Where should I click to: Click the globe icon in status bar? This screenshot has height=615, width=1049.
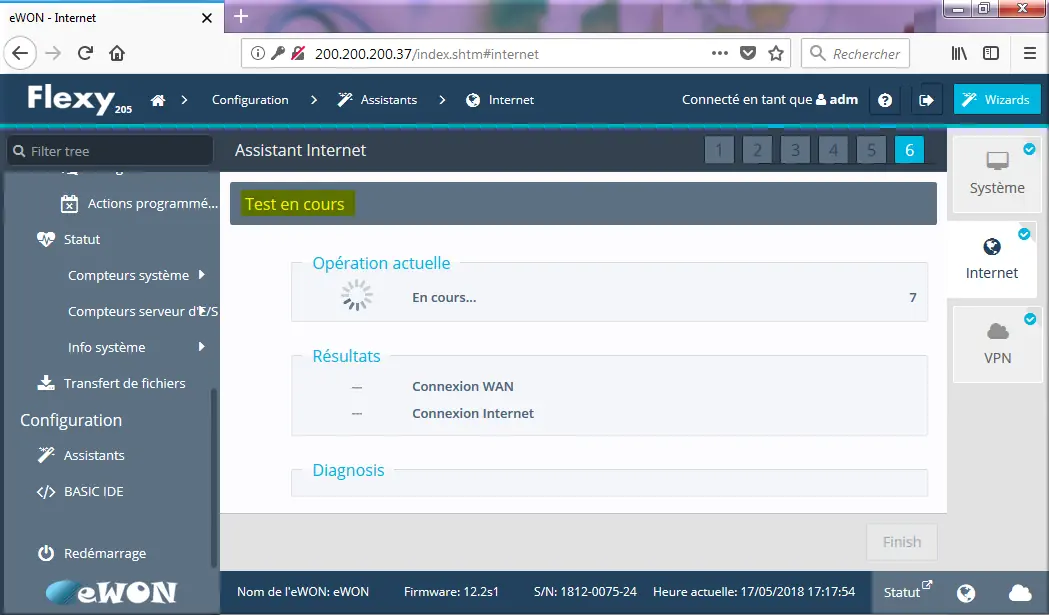(x=966, y=593)
